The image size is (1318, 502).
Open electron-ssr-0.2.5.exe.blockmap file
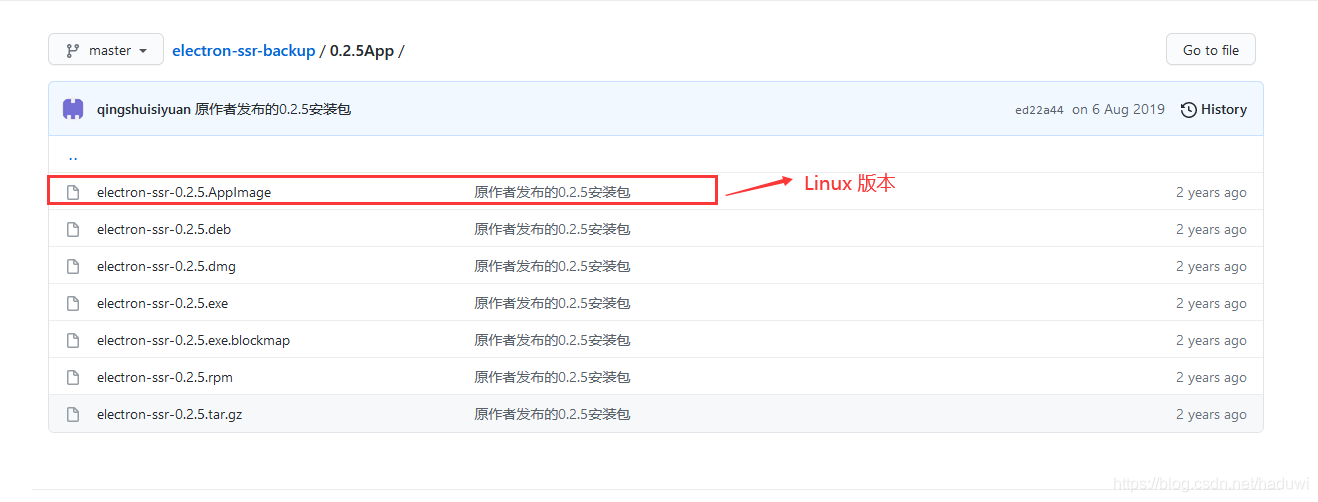(x=193, y=340)
